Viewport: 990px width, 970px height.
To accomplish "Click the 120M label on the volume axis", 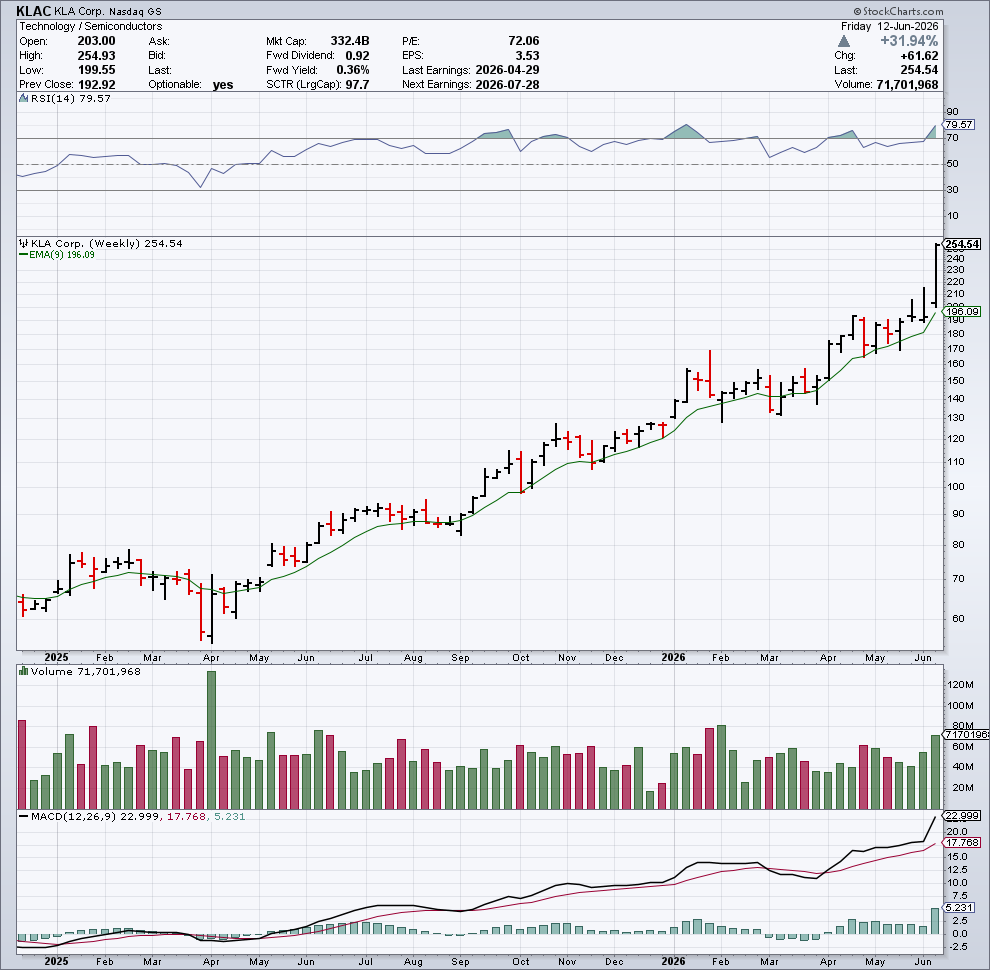I will tap(960, 685).
